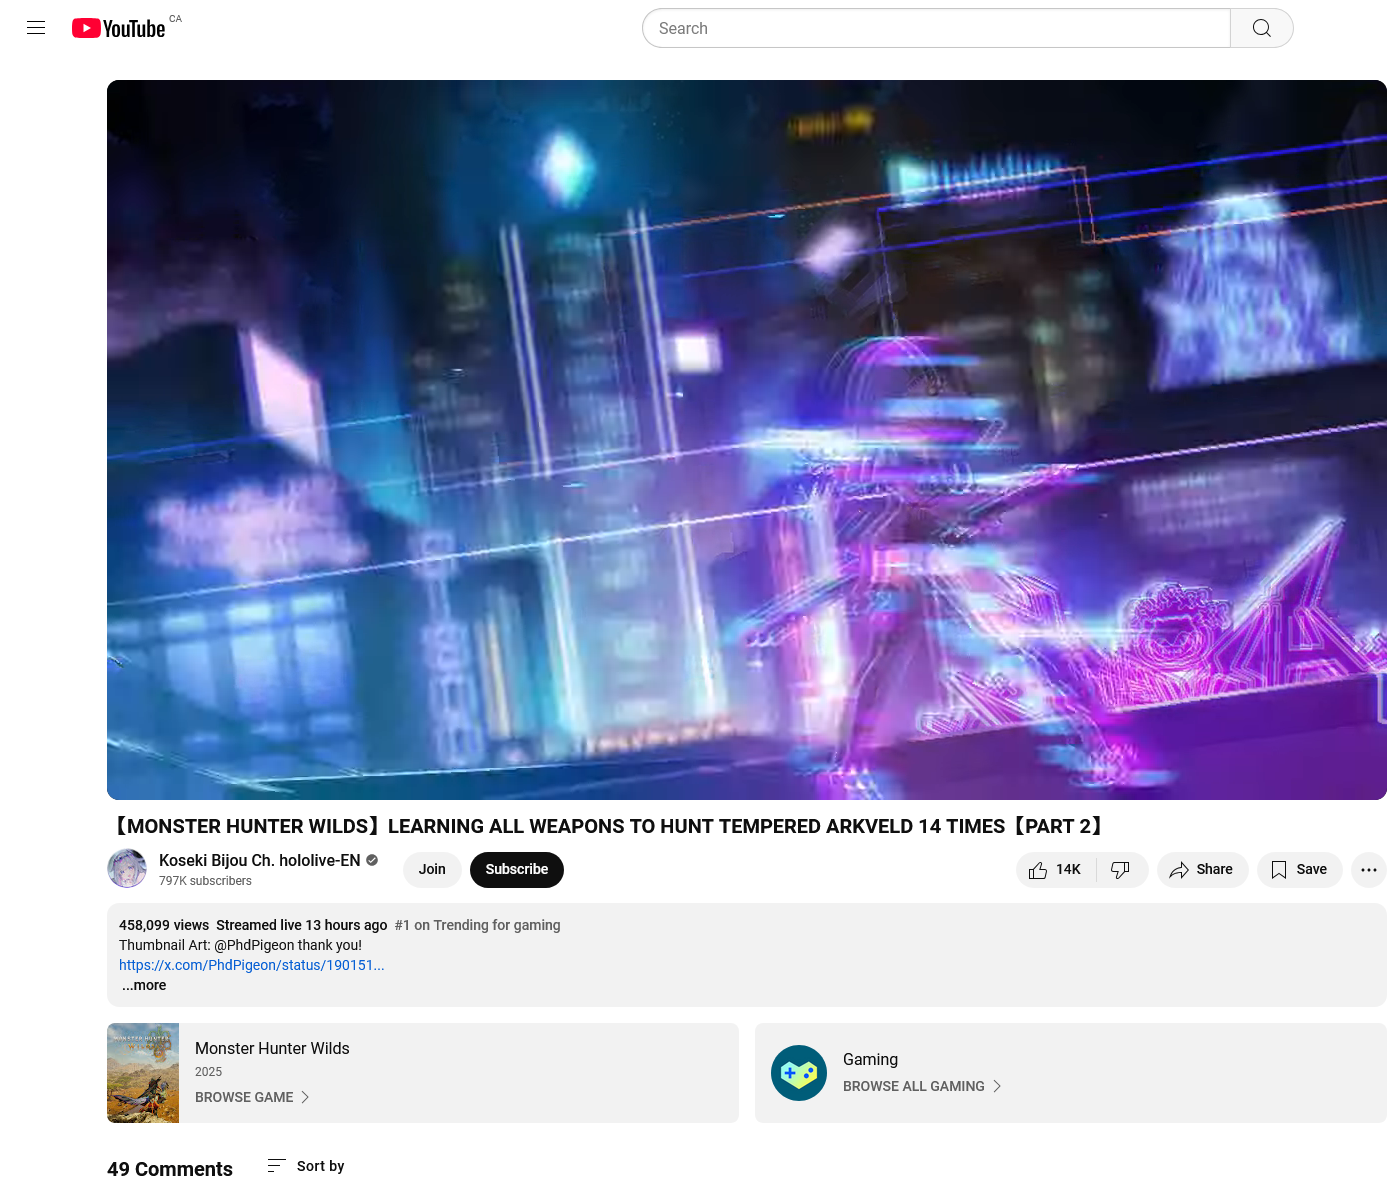Open the hamburger guide menu
This screenshot has width=1399, height=1183.
[36, 28]
